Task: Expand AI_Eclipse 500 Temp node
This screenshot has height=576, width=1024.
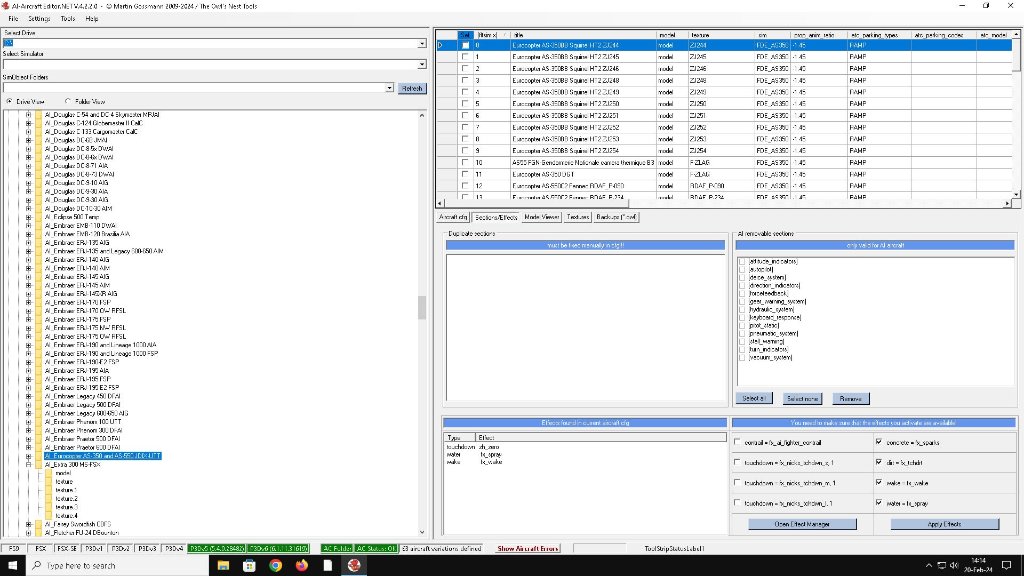Action: pyautogui.click(x=28, y=217)
